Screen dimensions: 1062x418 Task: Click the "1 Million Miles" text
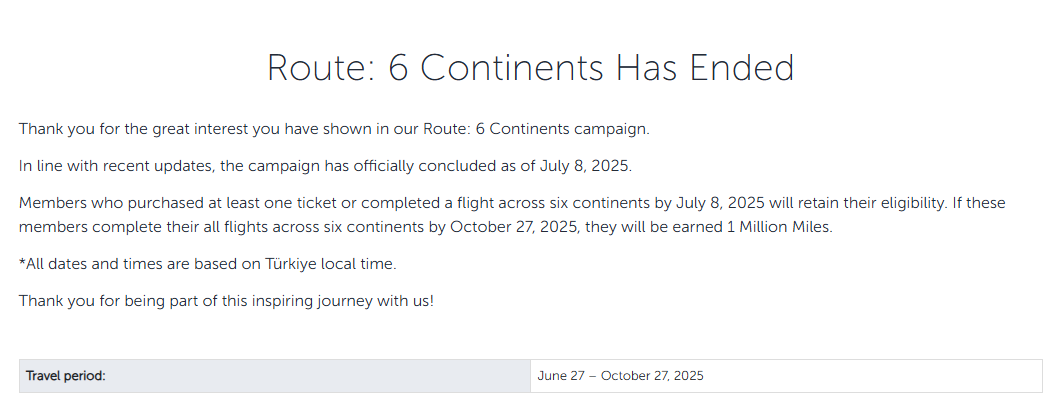[x=773, y=227]
